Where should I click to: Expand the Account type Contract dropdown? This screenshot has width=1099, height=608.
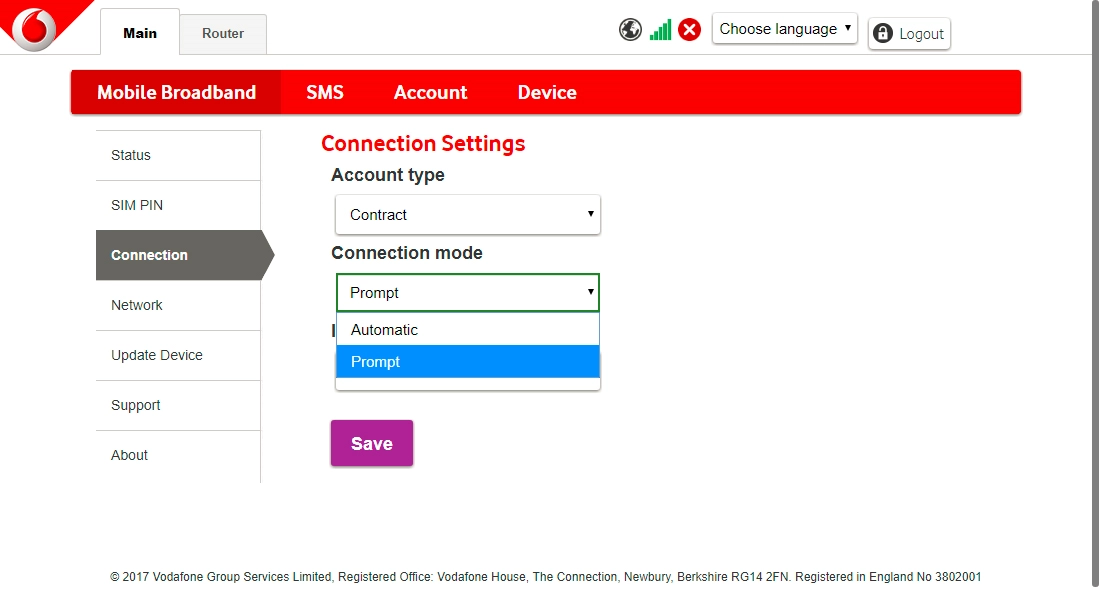point(467,215)
